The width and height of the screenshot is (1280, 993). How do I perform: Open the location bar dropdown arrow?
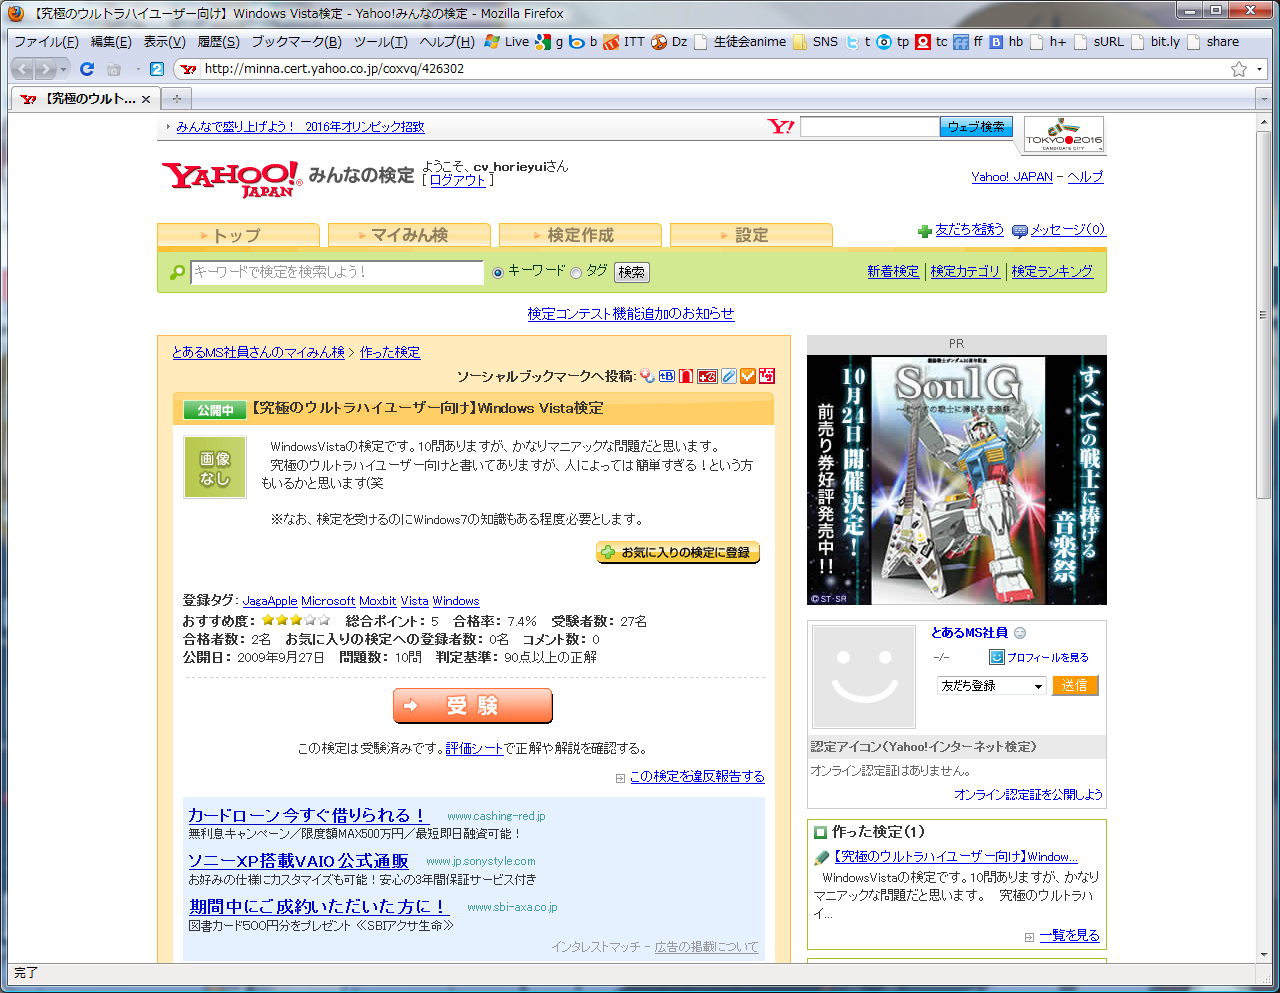tap(1259, 69)
